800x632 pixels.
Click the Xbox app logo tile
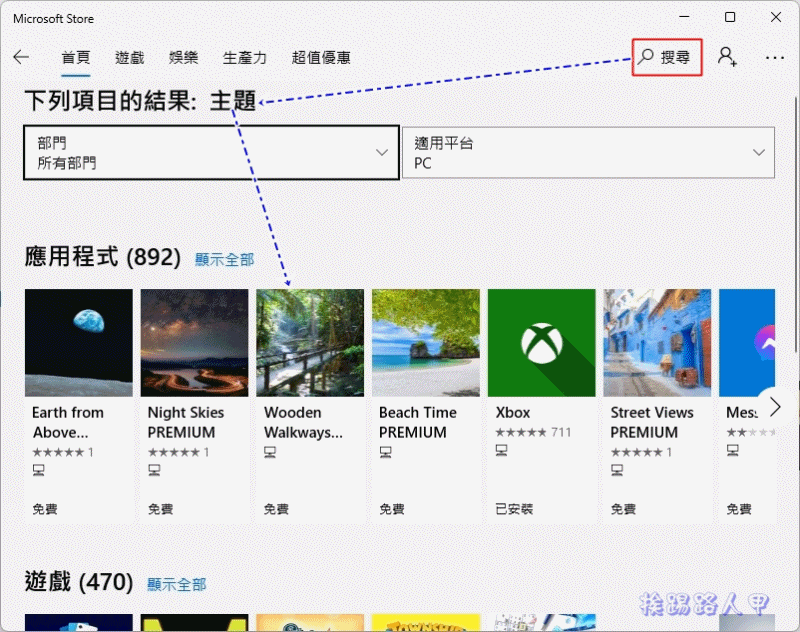541,343
